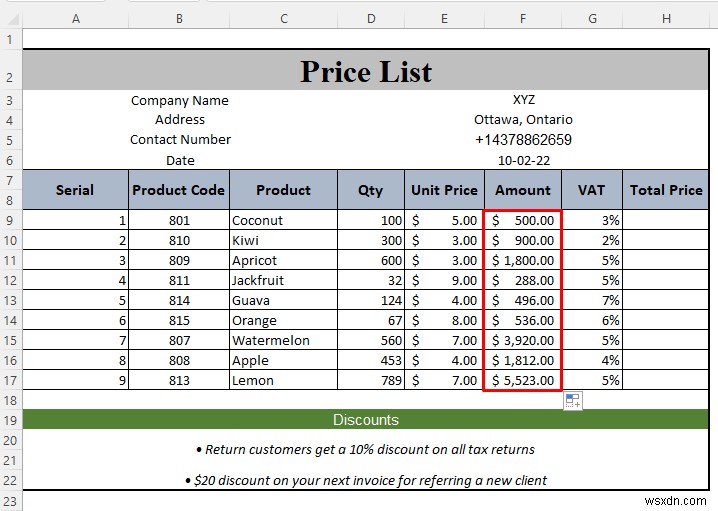Select column B header

[x=179, y=19]
